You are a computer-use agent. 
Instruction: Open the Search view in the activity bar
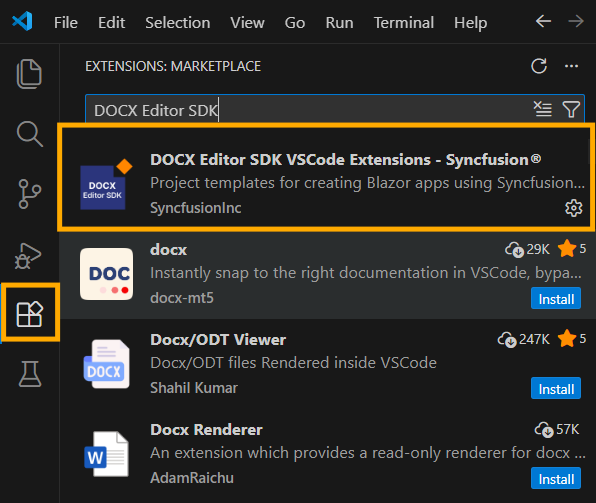[29, 134]
